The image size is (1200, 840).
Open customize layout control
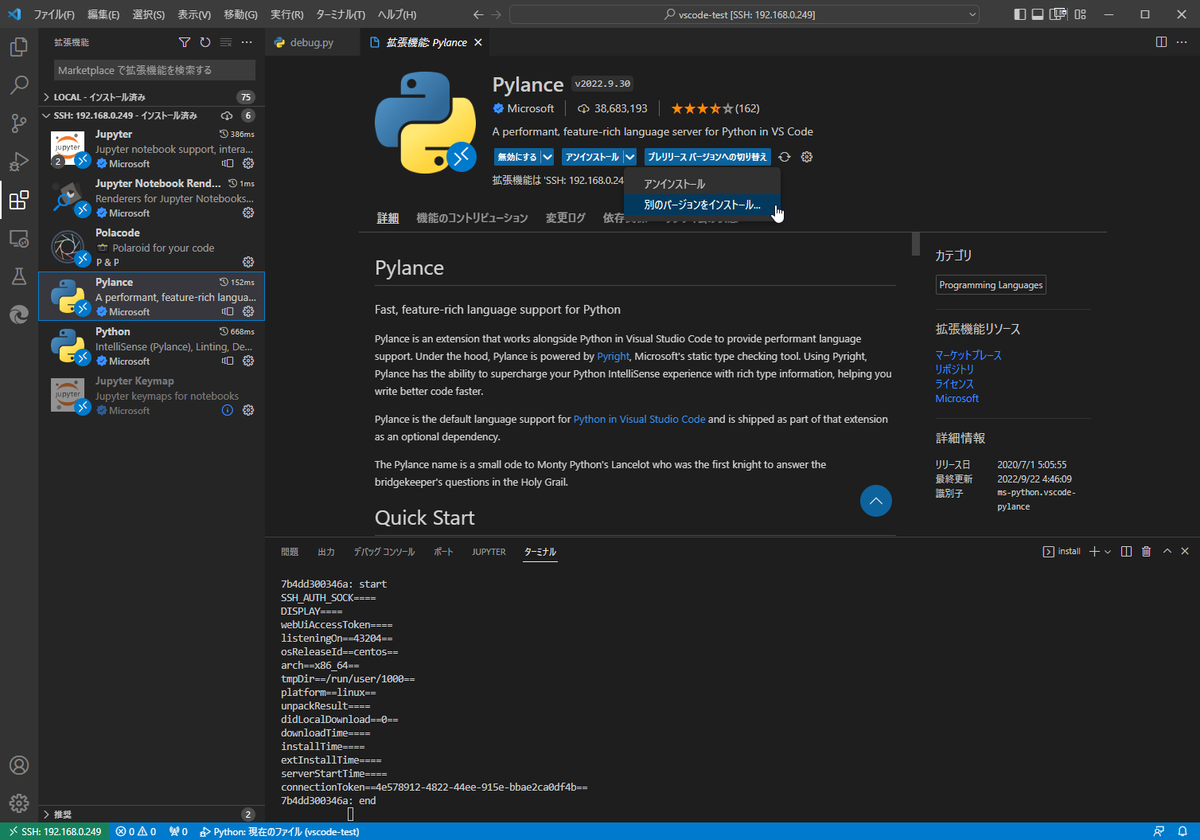pos(1078,15)
